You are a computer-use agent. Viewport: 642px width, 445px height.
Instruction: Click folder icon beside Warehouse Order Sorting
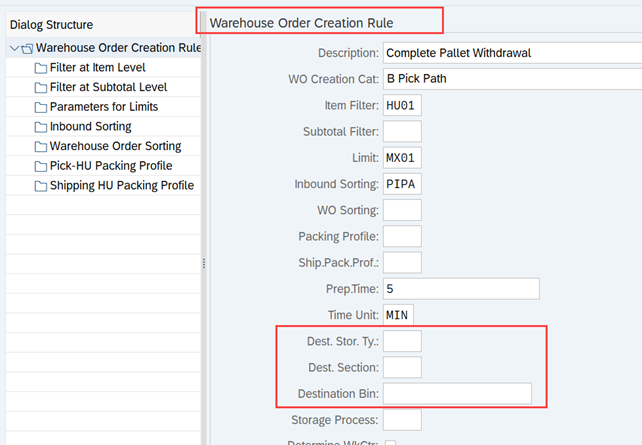tap(41, 147)
